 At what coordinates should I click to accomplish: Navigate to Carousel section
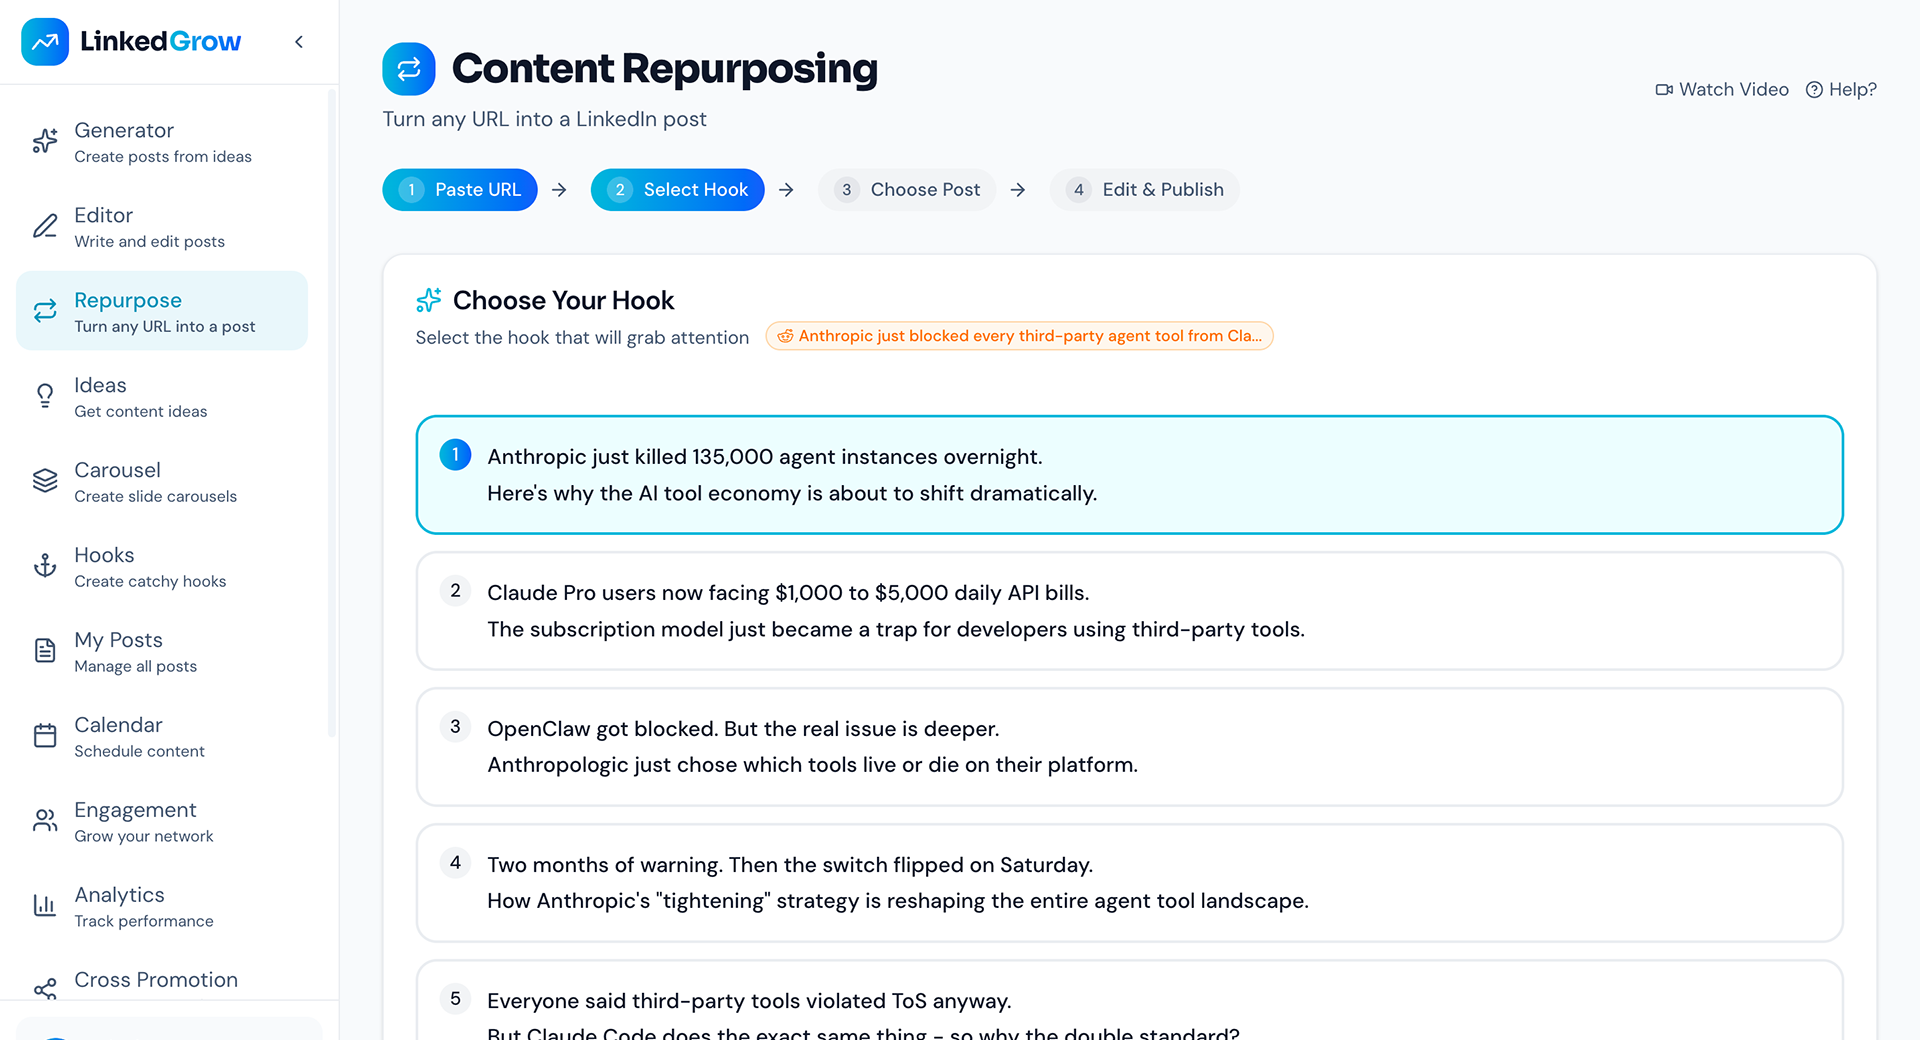162,481
